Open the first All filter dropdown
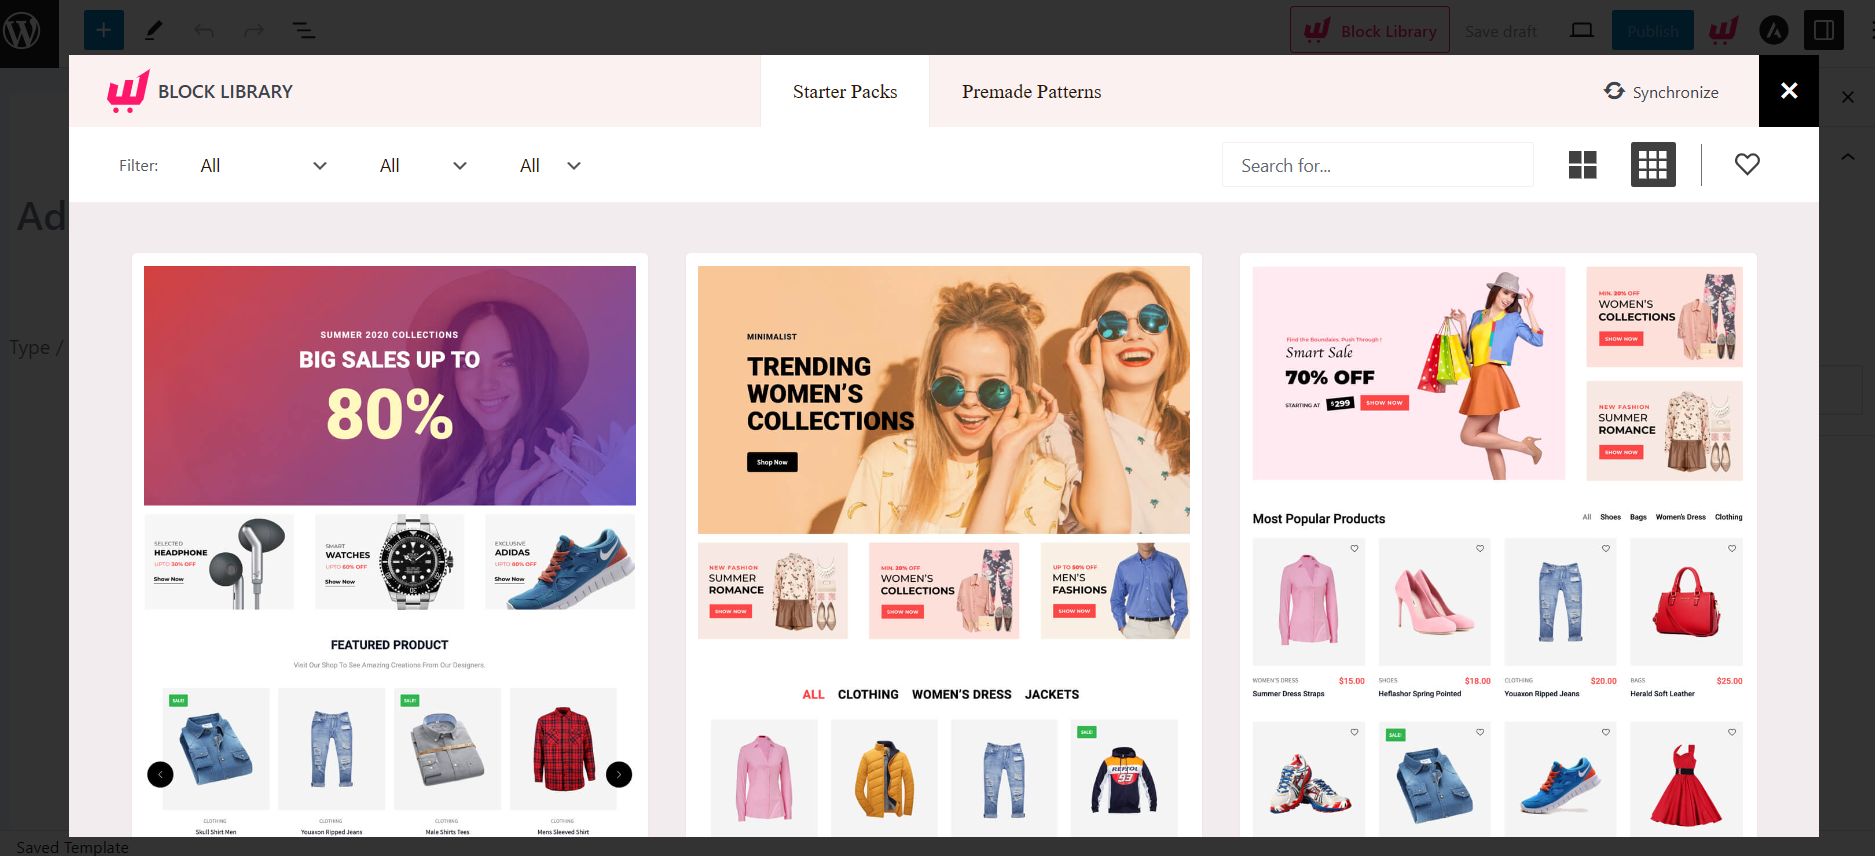 (264, 165)
